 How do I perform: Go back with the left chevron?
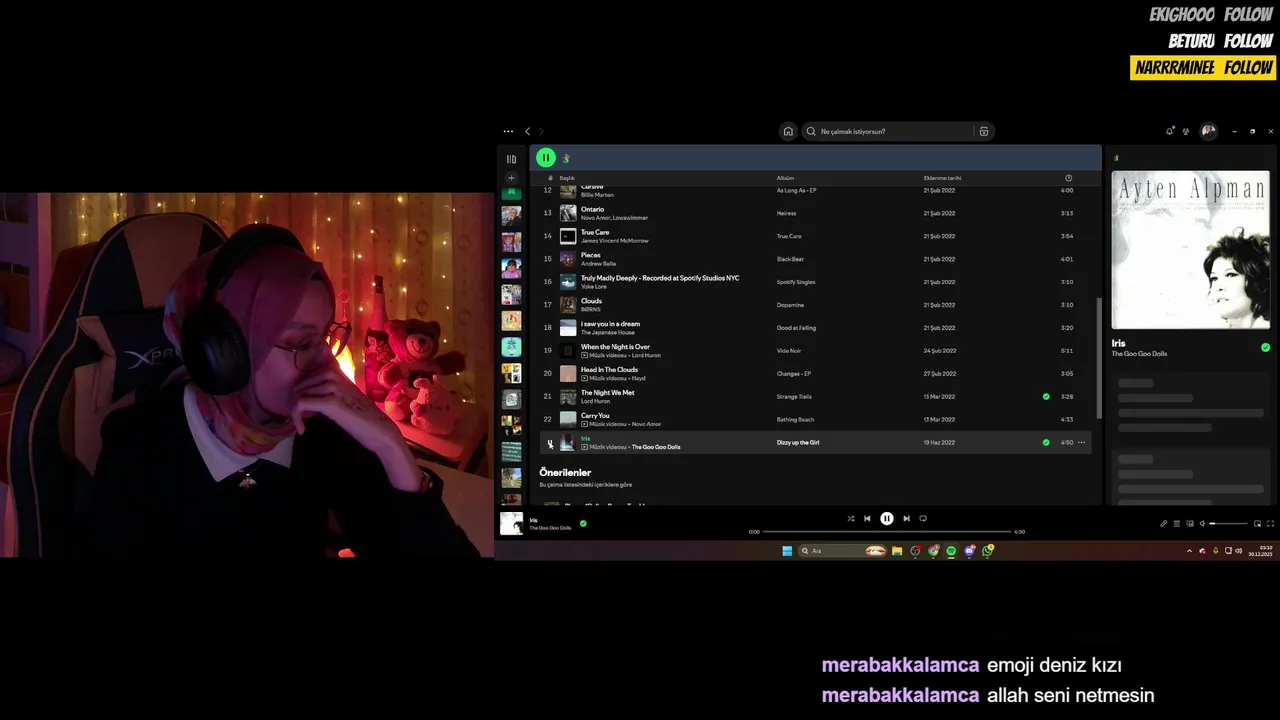coord(528,131)
